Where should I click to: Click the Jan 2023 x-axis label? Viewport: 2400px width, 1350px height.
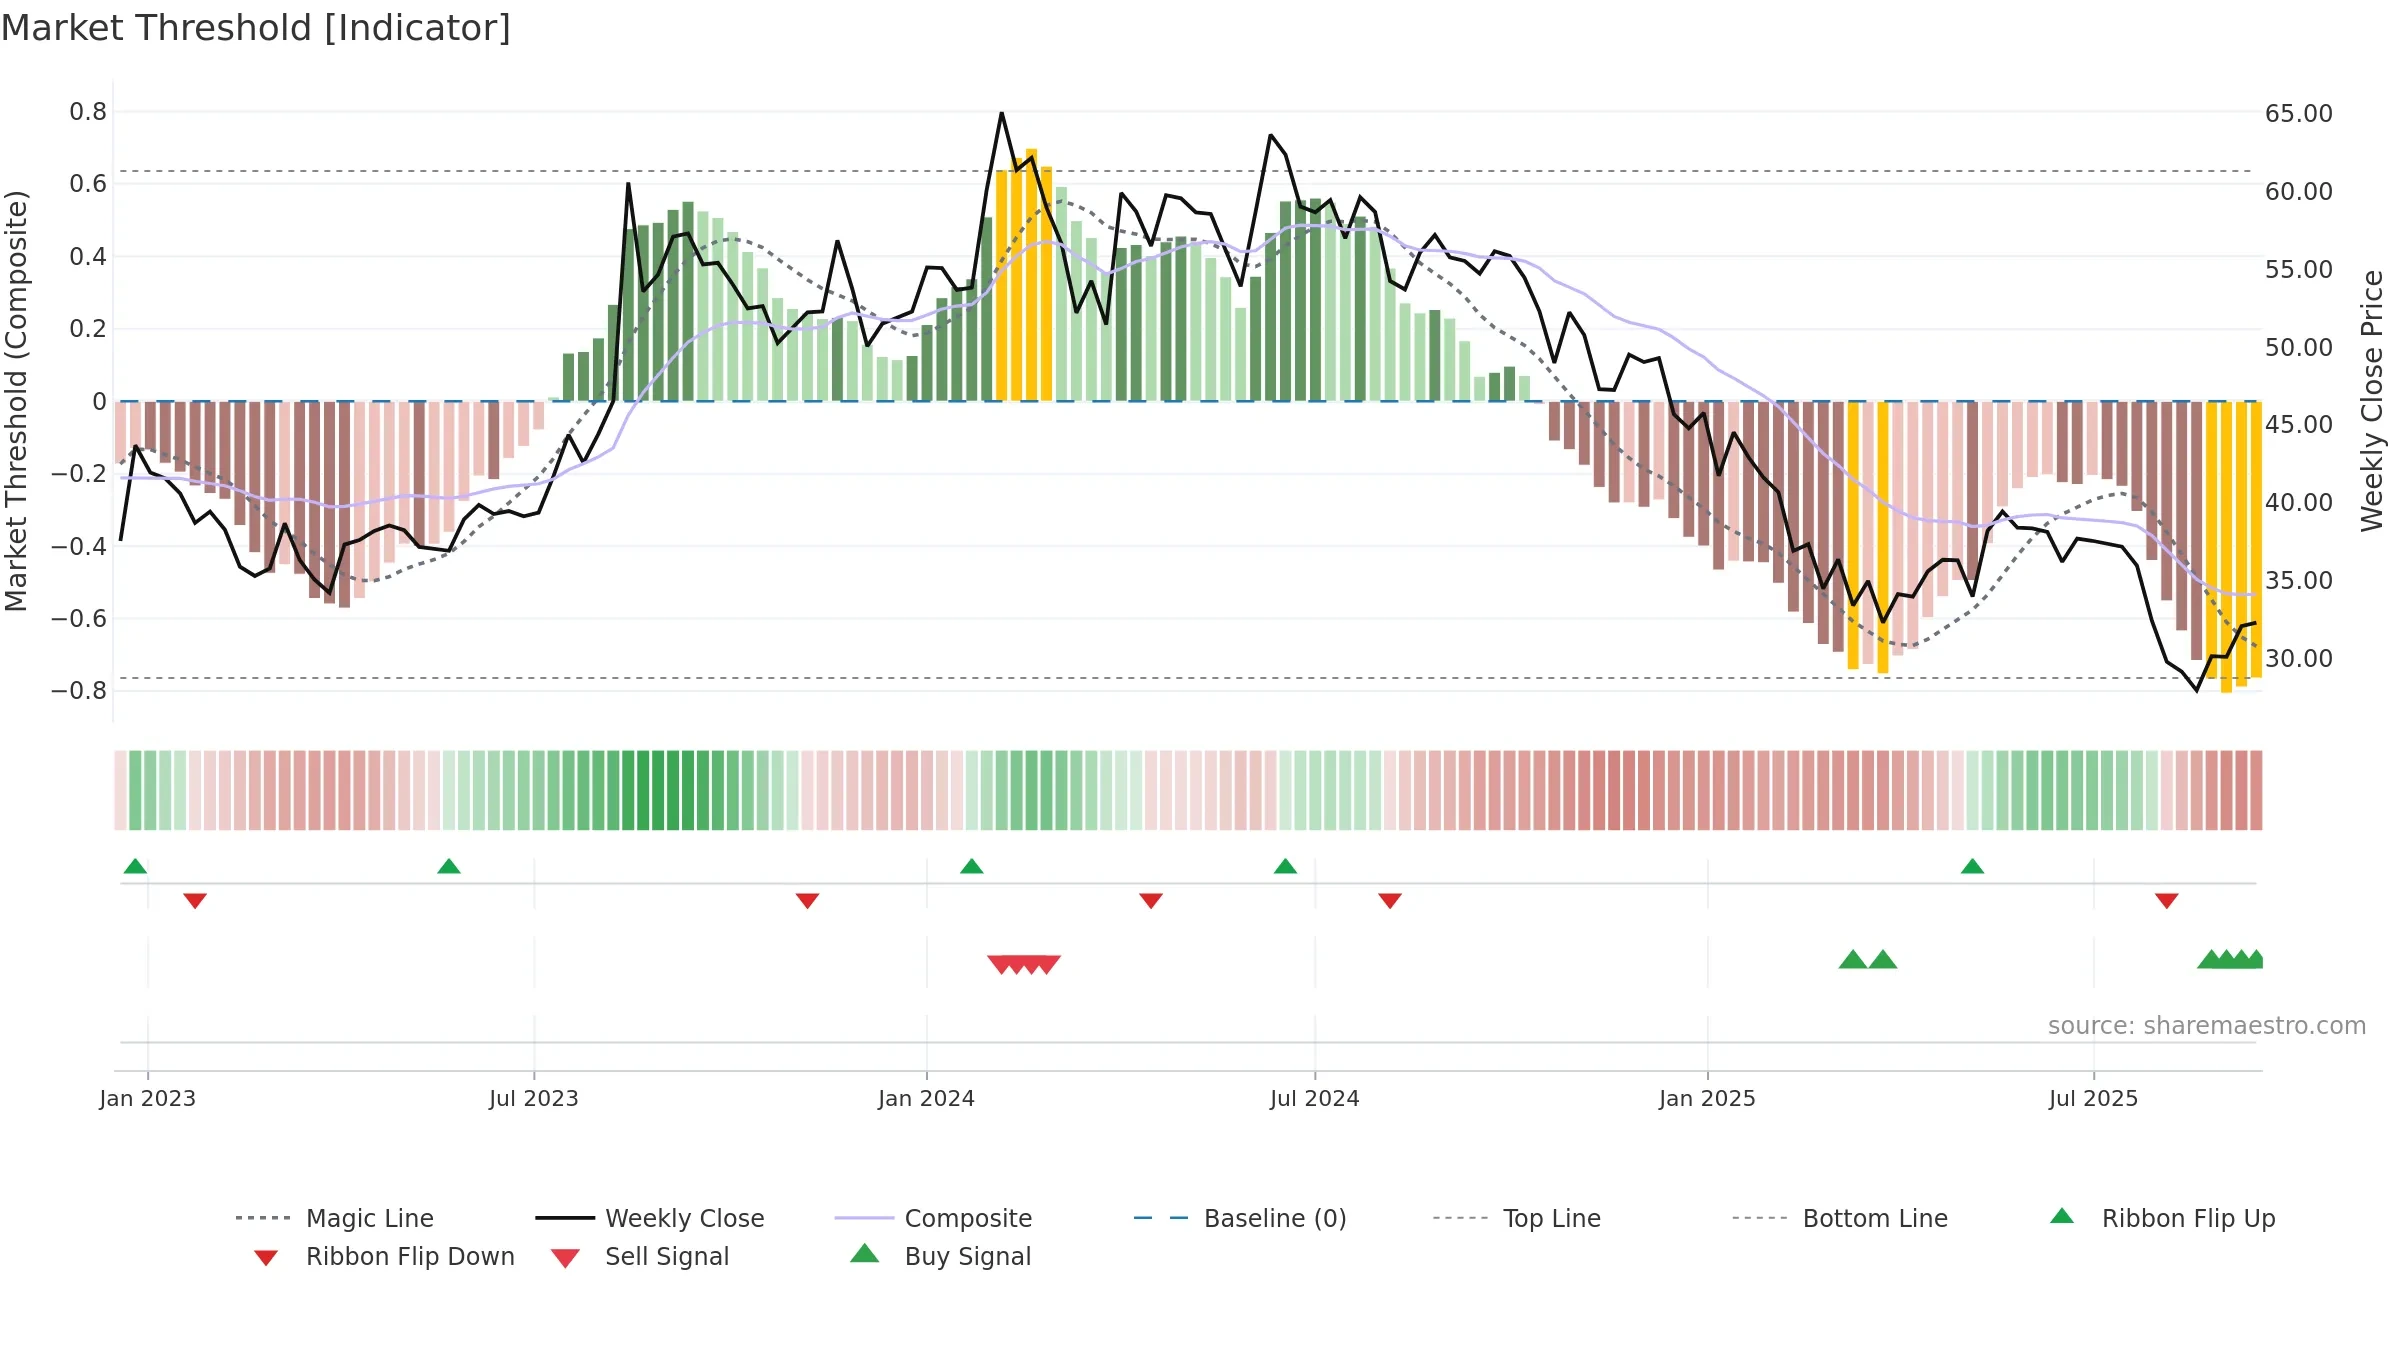point(148,1098)
